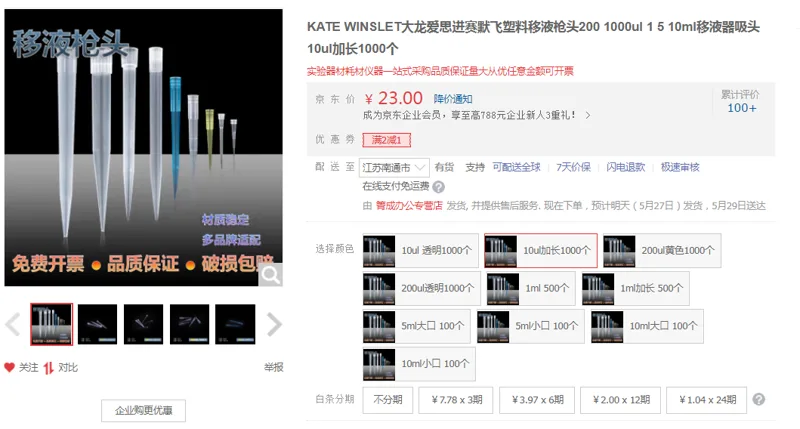Click the 100+ cumulative reviews count
800x429 pixels.
pos(742,108)
